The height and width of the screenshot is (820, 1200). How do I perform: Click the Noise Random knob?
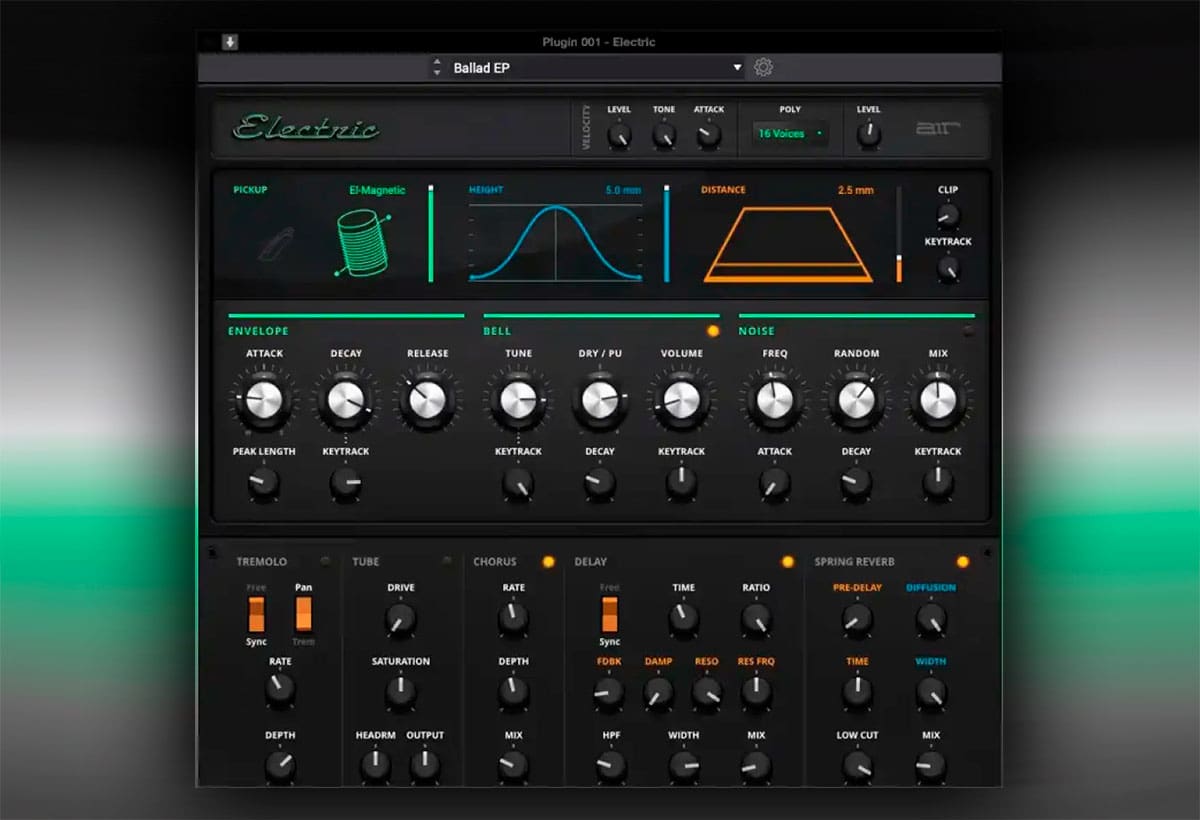(x=856, y=401)
